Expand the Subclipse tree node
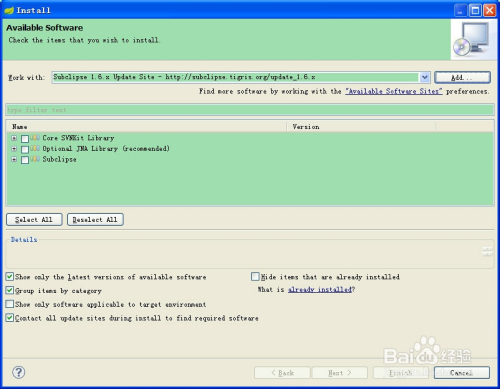 click(14, 159)
